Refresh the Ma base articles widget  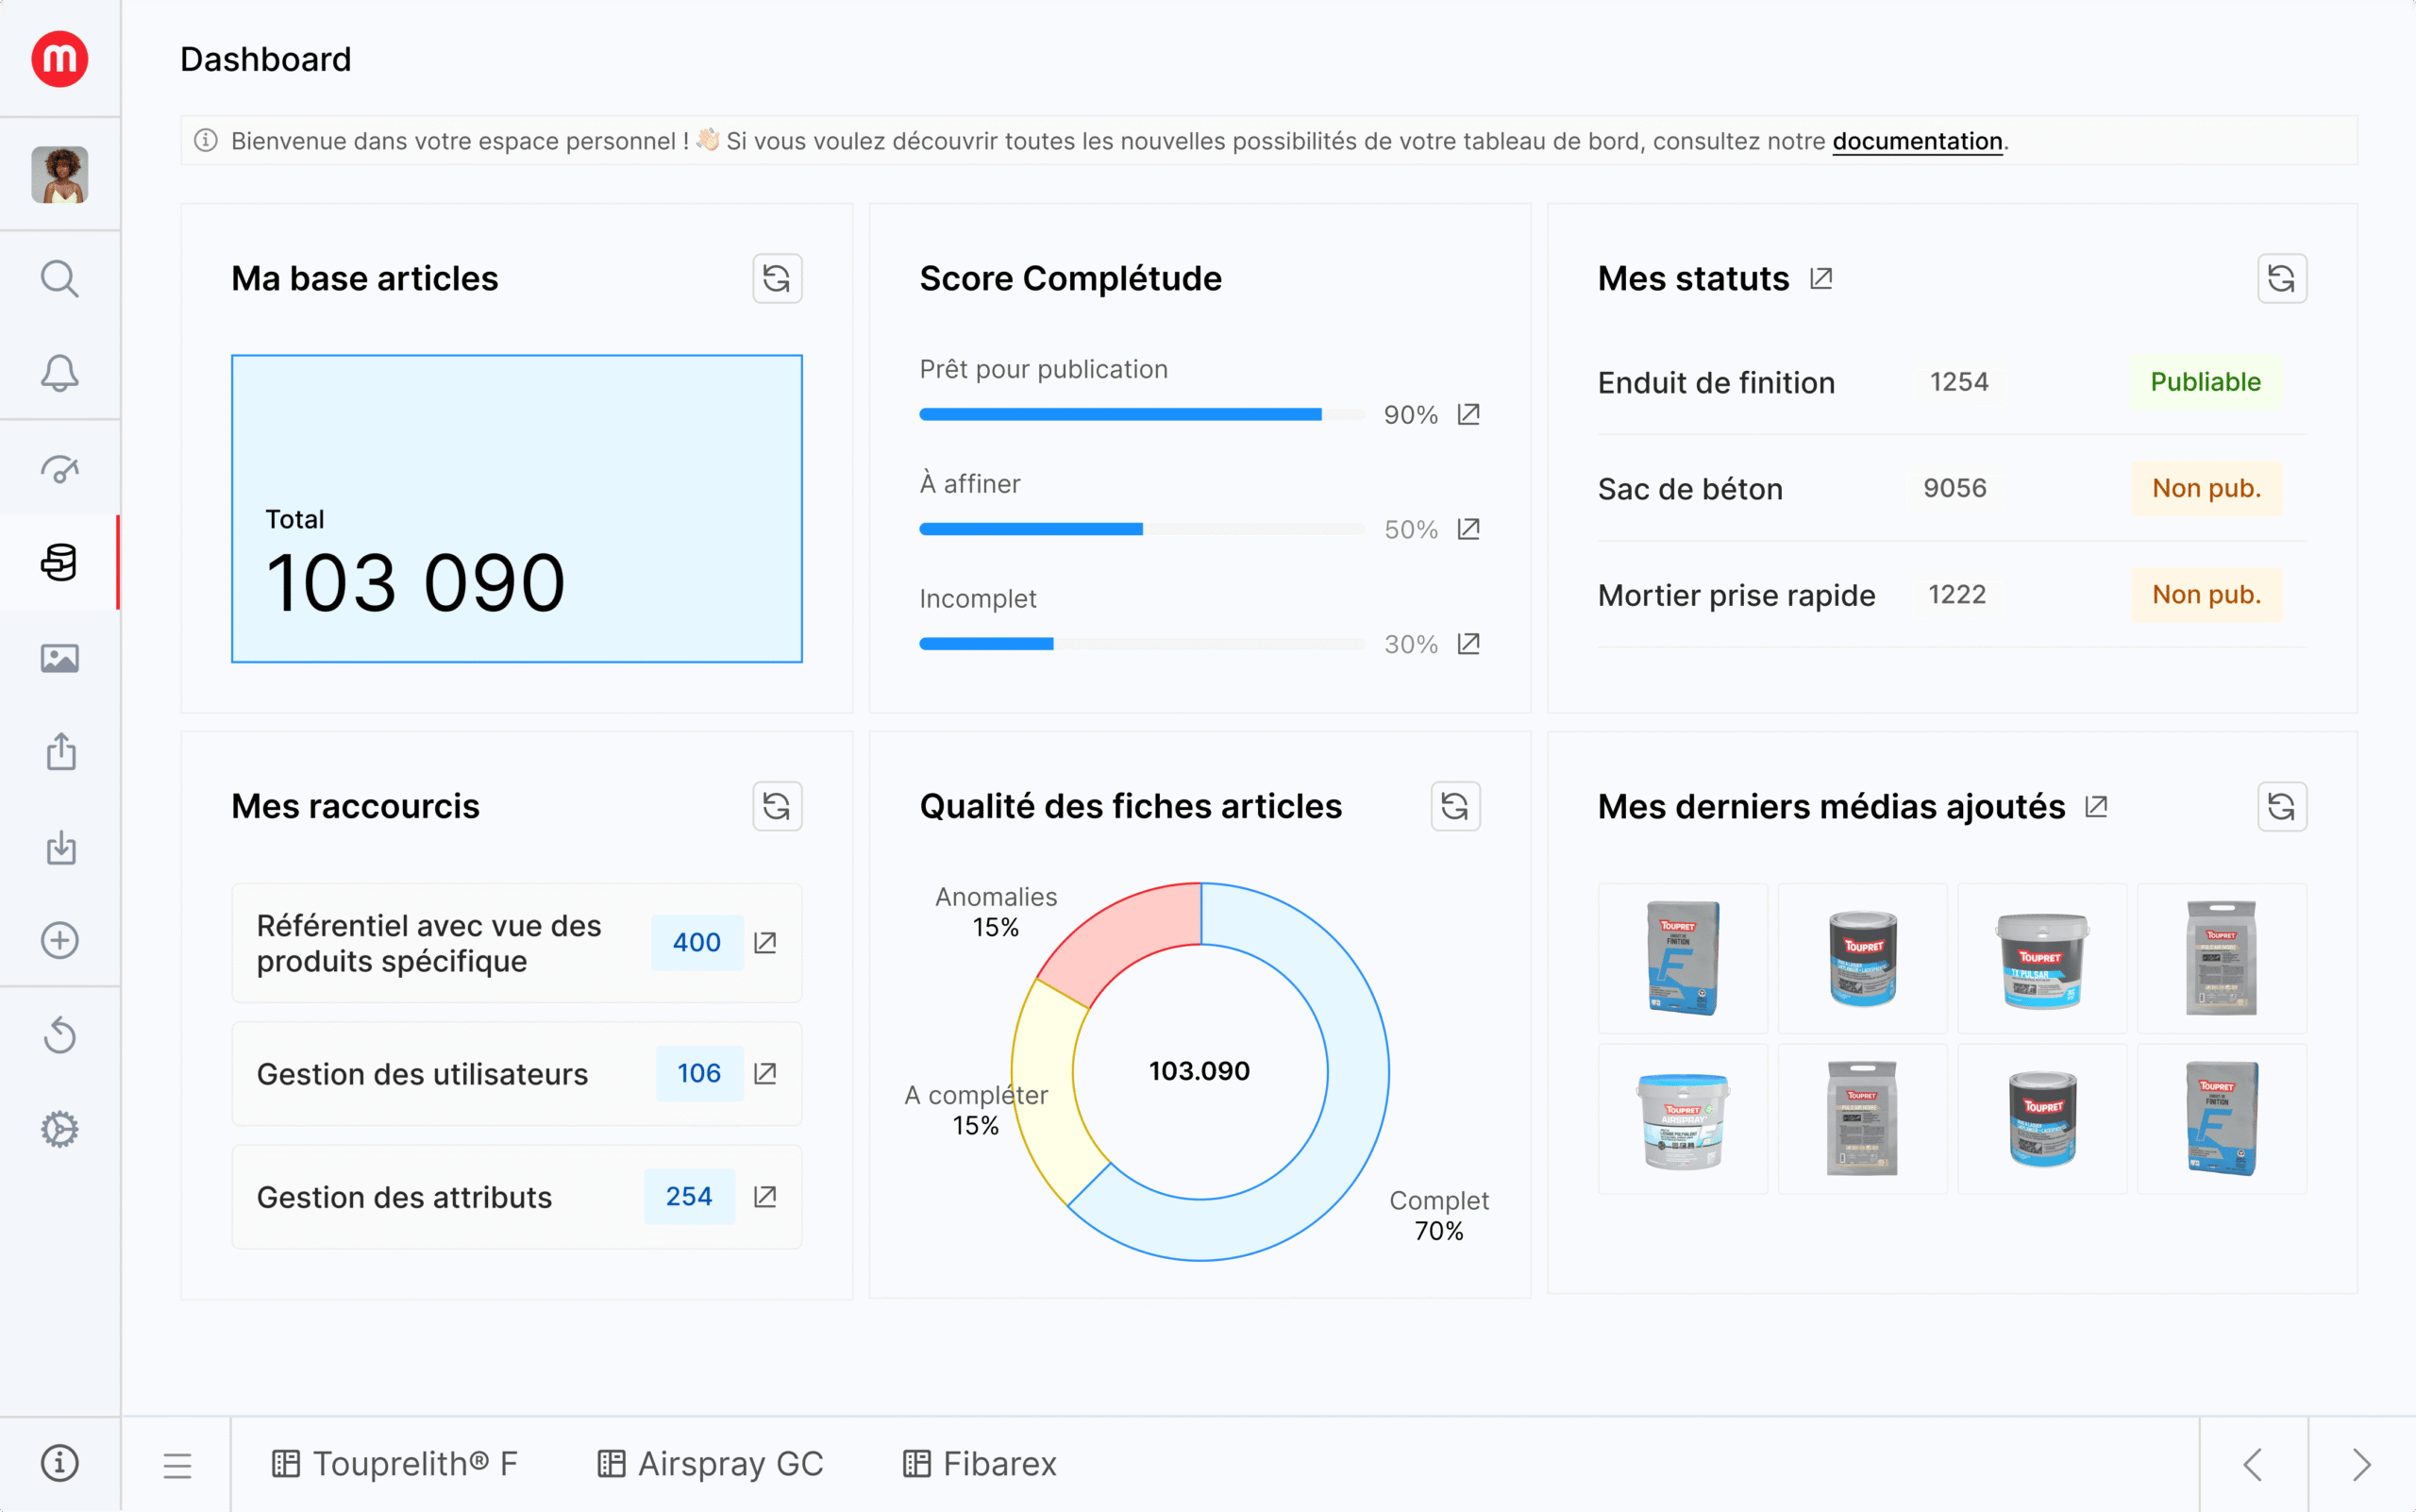[777, 278]
